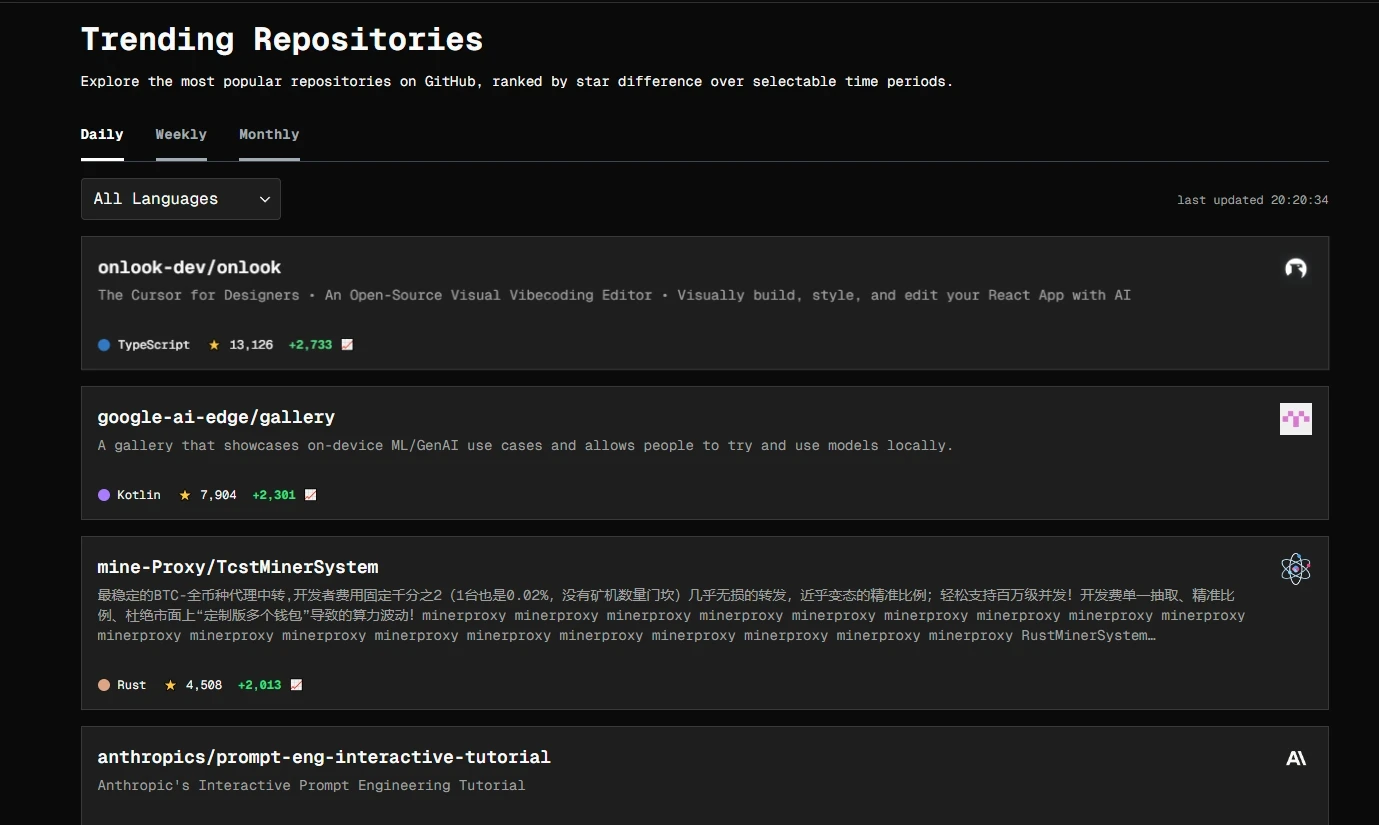
Task: Click the gallery description about on-device ML/GenAI
Action: click(526, 446)
